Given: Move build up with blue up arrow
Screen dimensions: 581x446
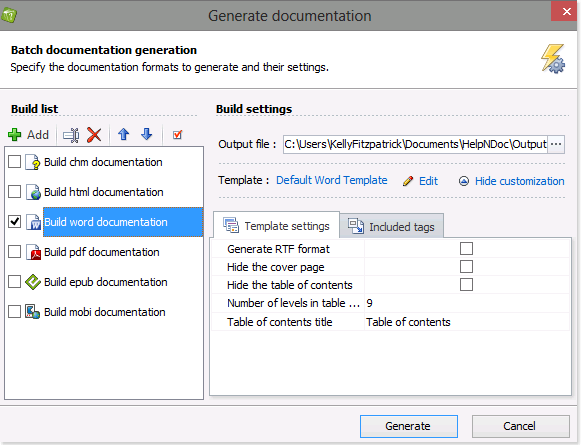Looking at the screenshot, I should (x=123, y=134).
